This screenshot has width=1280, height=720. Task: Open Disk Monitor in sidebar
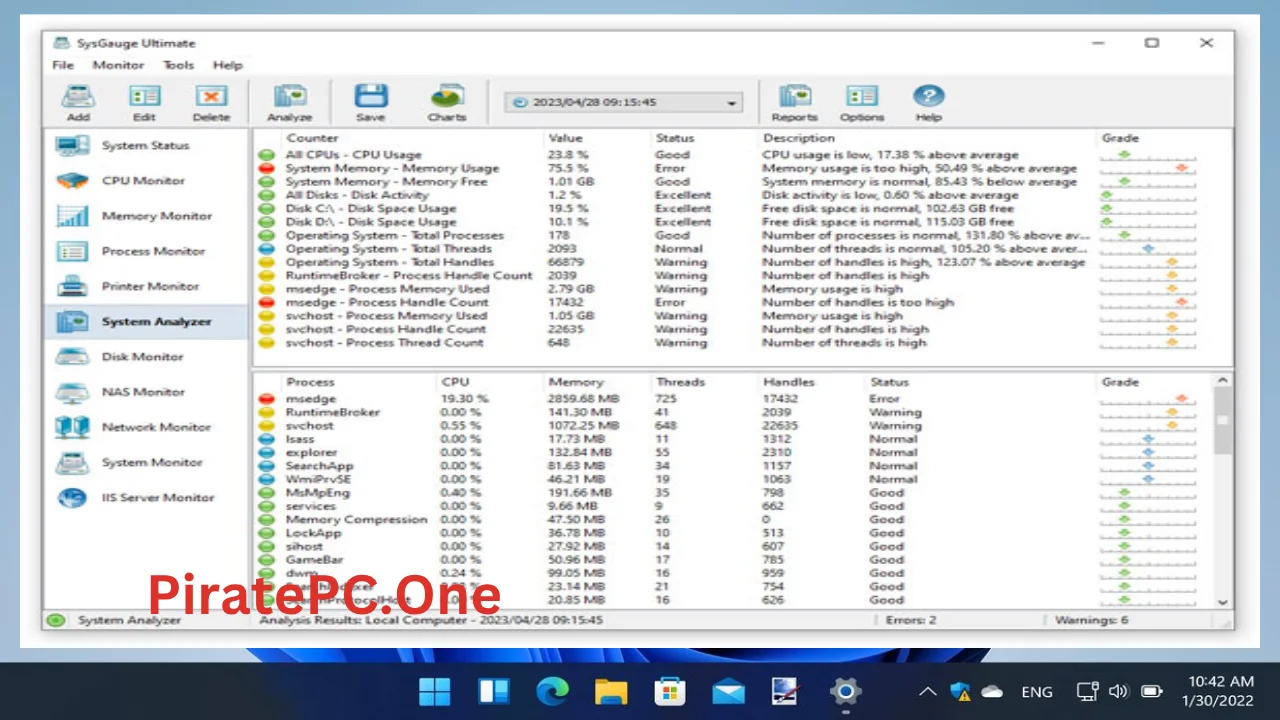coord(146,357)
